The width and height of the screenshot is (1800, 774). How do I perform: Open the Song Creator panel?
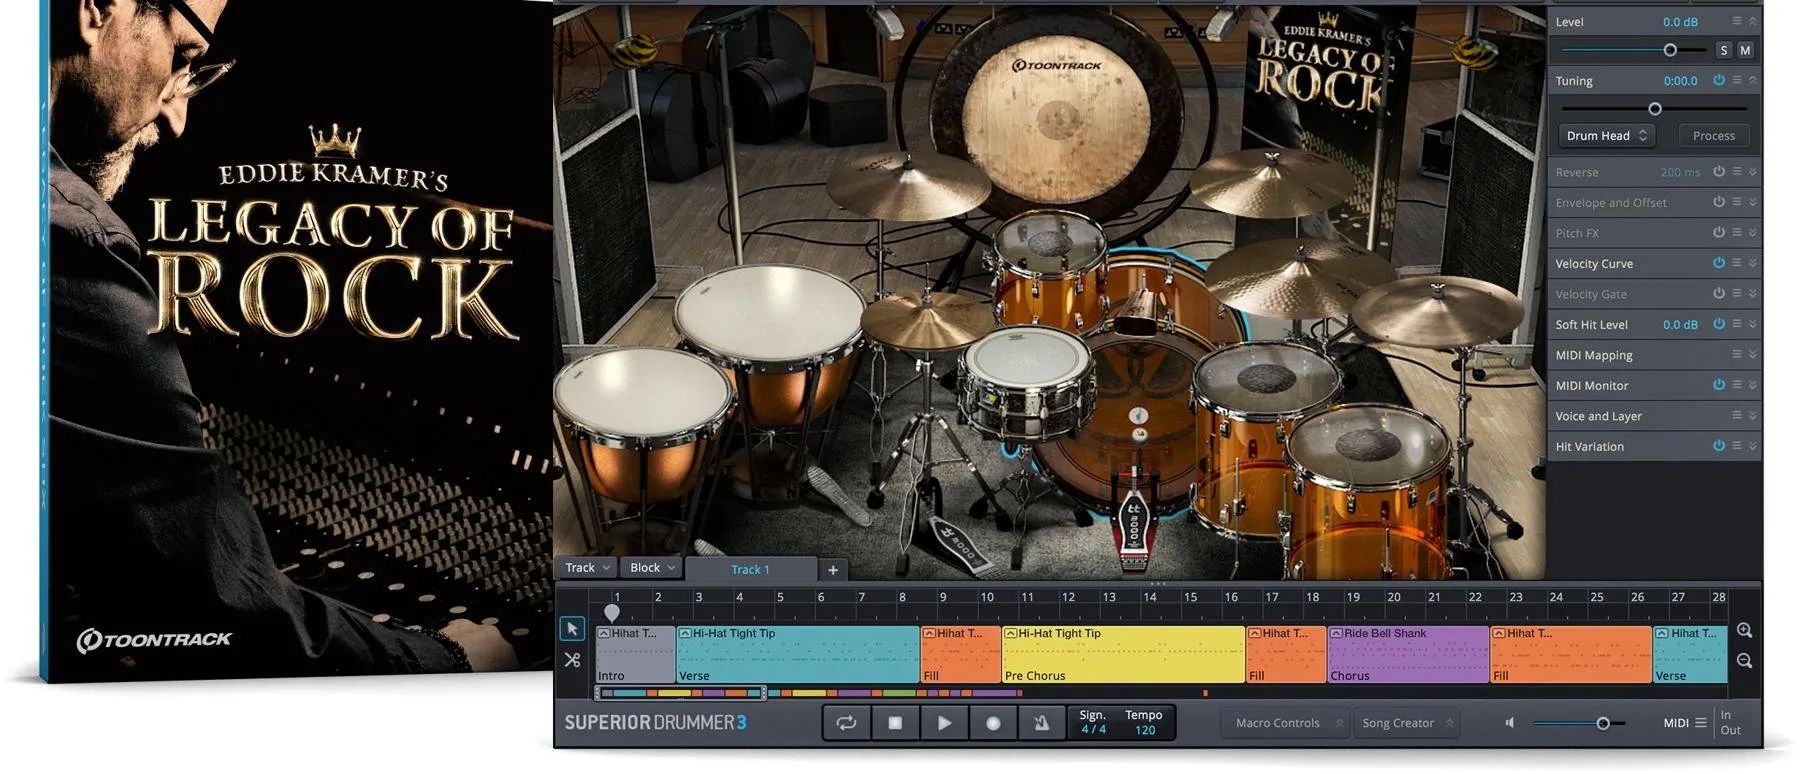coord(1405,723)
